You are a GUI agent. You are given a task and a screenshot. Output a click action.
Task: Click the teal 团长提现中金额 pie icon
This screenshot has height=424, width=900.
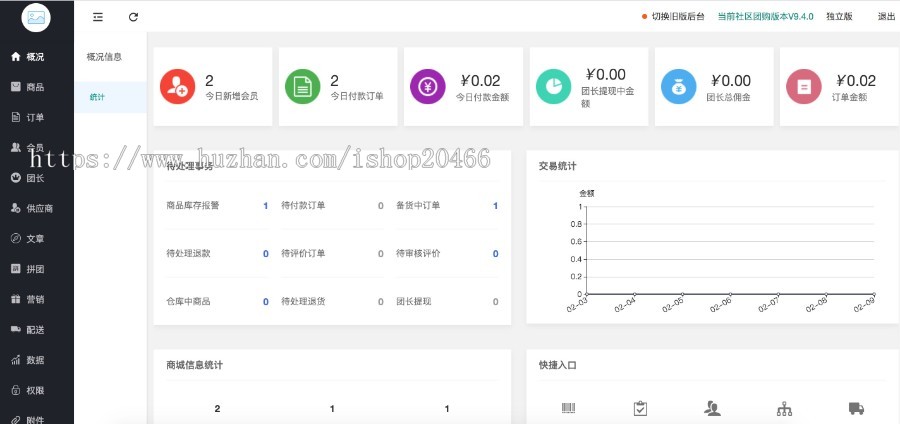pyautogui.click(x=553, y=87)
